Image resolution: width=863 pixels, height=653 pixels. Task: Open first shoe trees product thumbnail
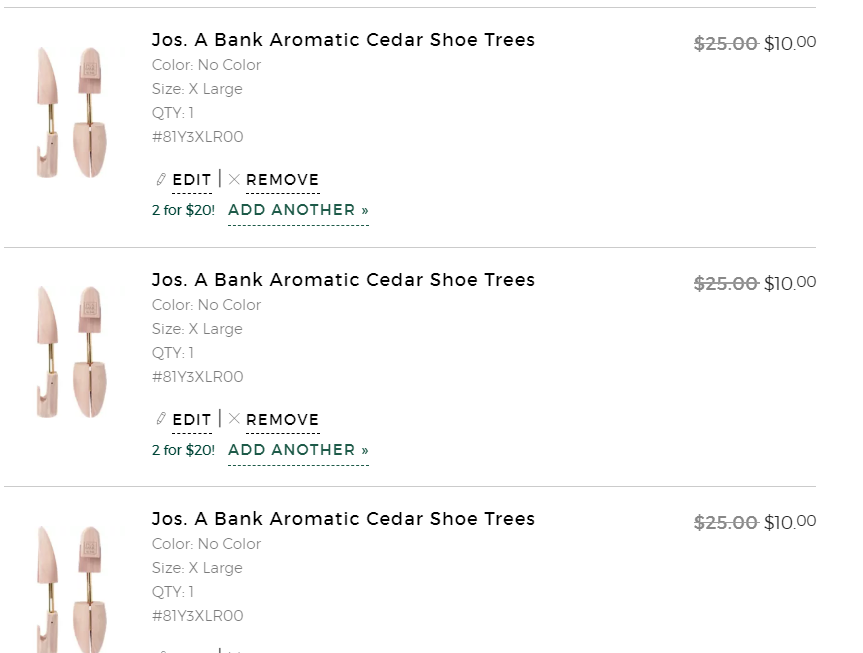72,113
